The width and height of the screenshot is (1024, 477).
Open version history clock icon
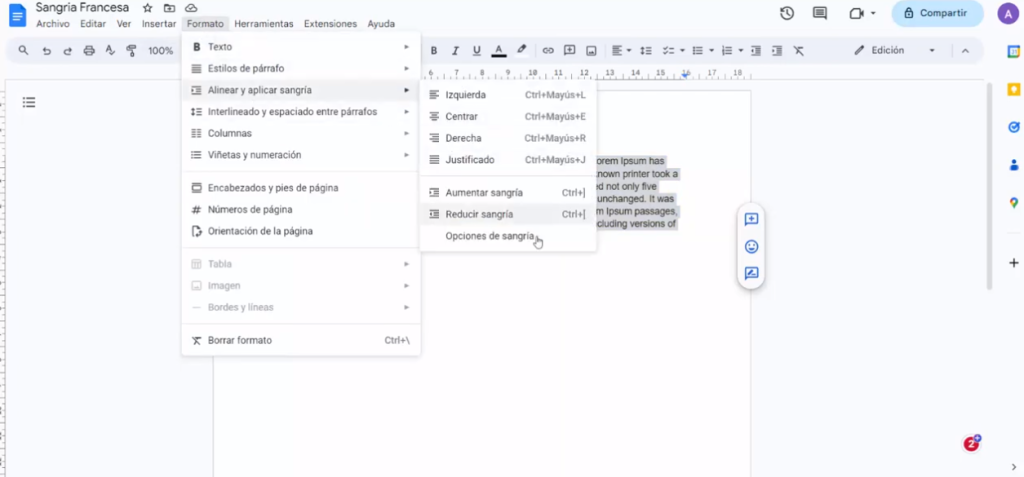click(787, 13)
